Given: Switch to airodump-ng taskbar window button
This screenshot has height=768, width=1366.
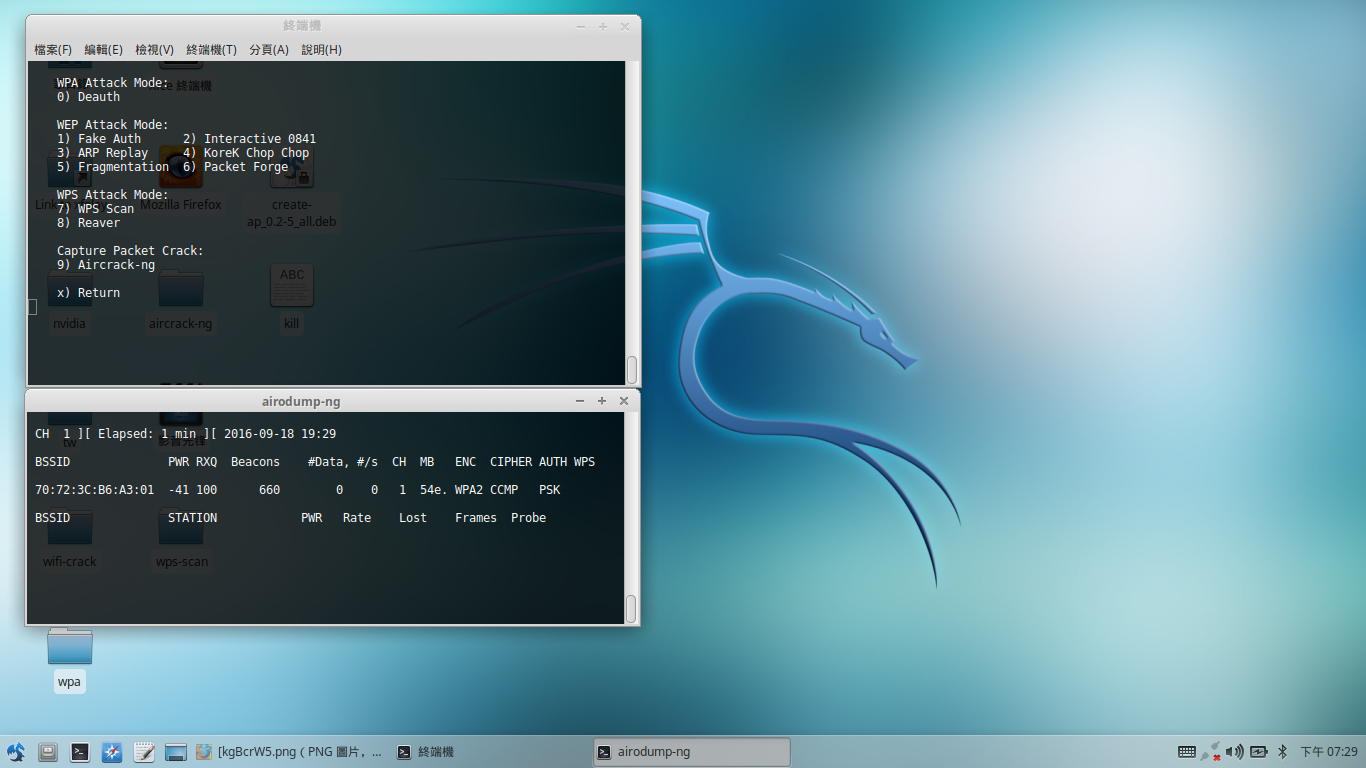Looking at the screenshot, I should pyautogui.click(x=691, y=752).
